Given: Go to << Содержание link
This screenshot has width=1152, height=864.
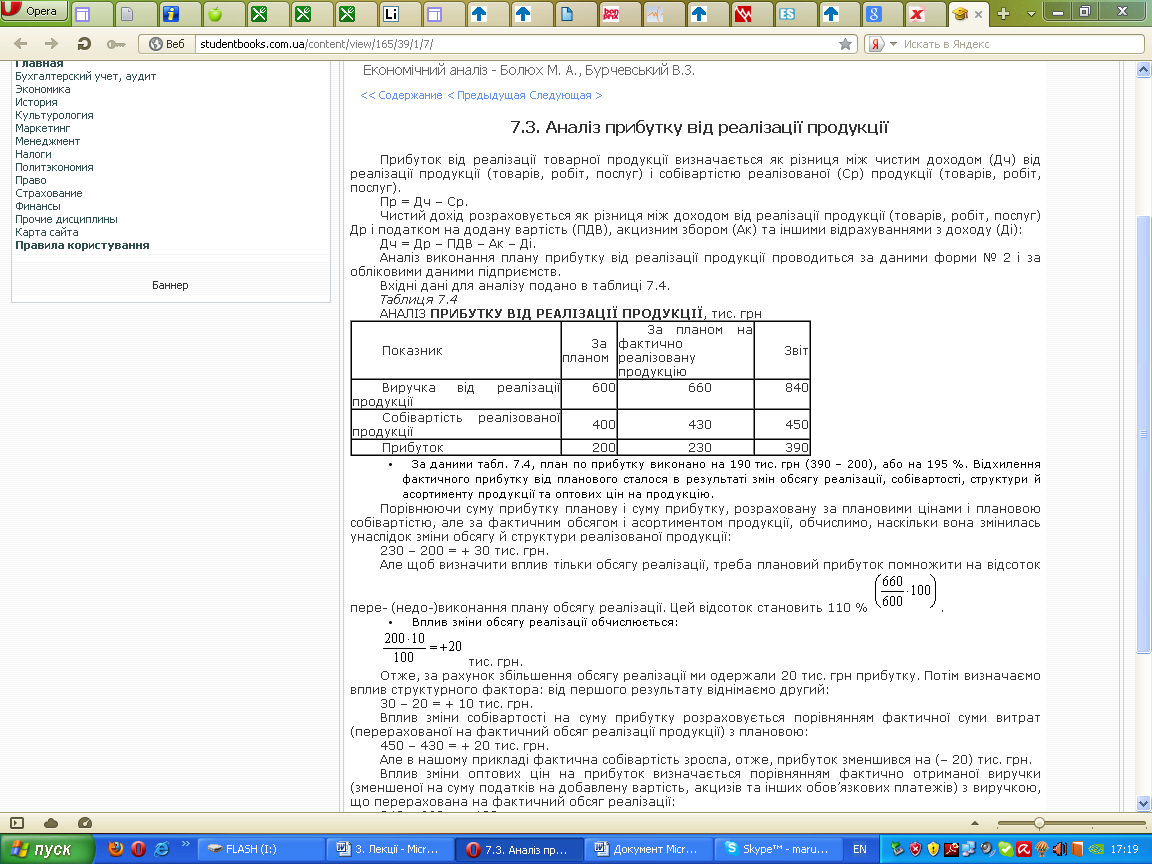Looking at the screenshot, I should click(401, 96).
